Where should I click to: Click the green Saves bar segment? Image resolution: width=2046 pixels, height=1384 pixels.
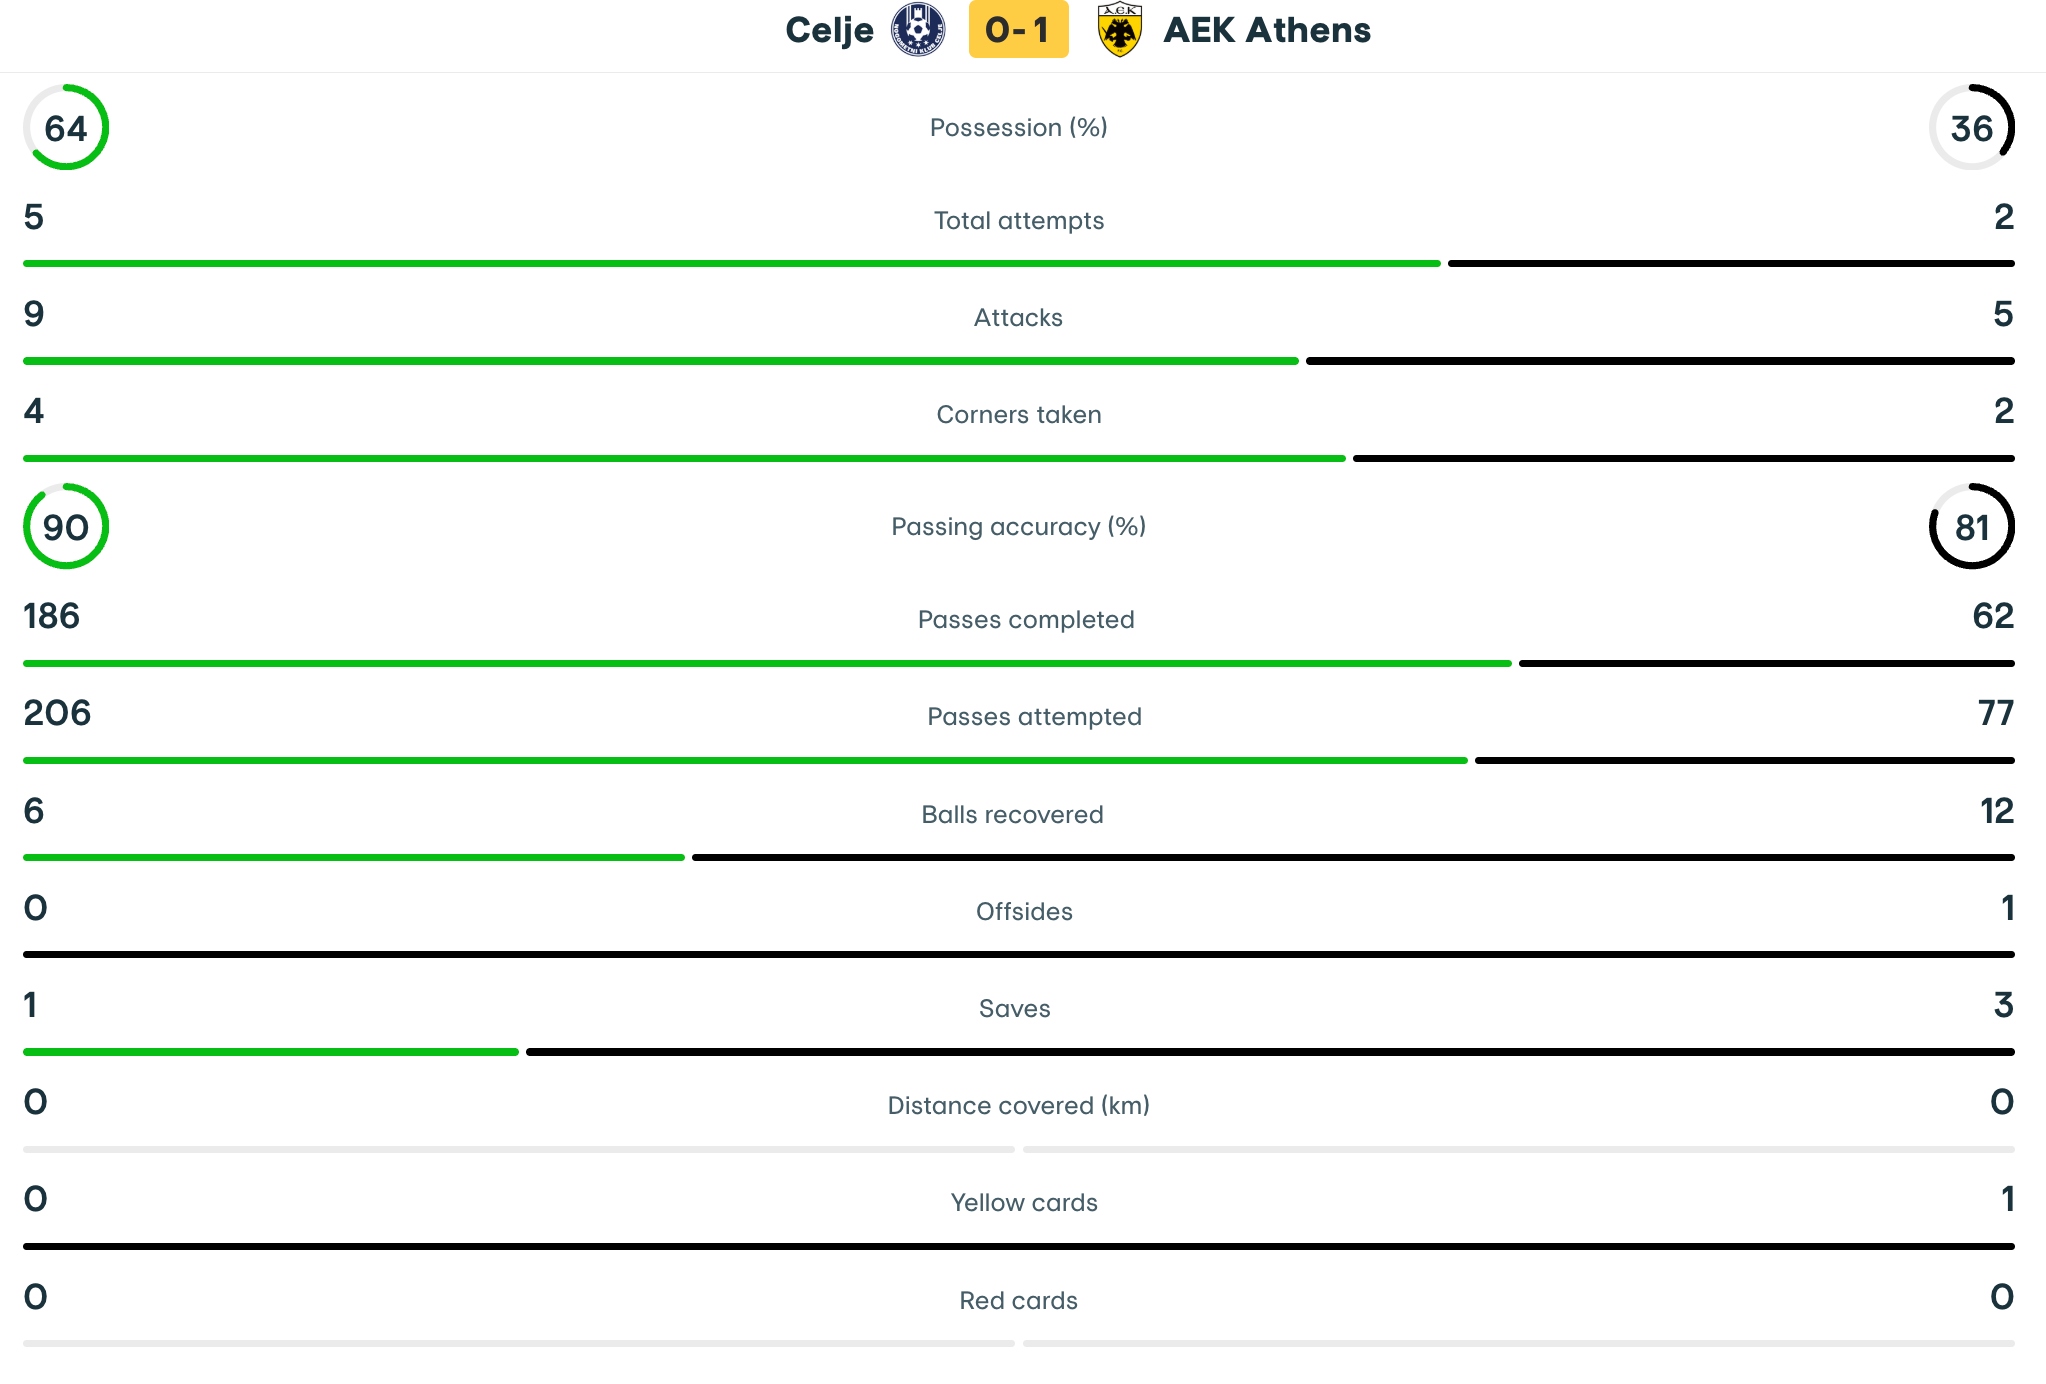coord(271,1052)
